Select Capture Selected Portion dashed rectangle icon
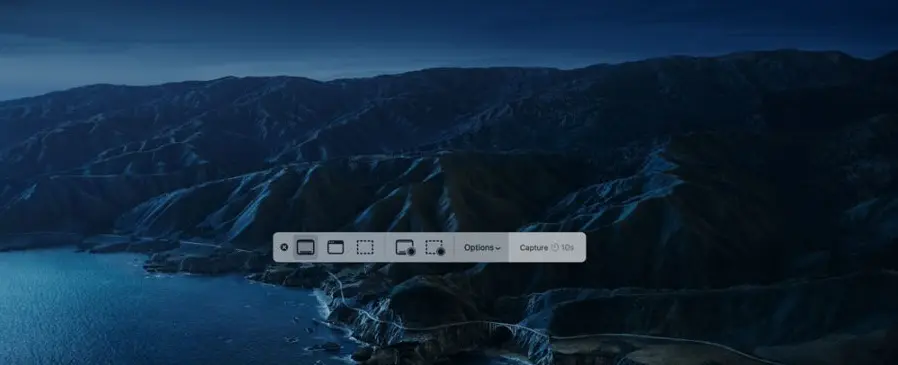 click(365, 248)
